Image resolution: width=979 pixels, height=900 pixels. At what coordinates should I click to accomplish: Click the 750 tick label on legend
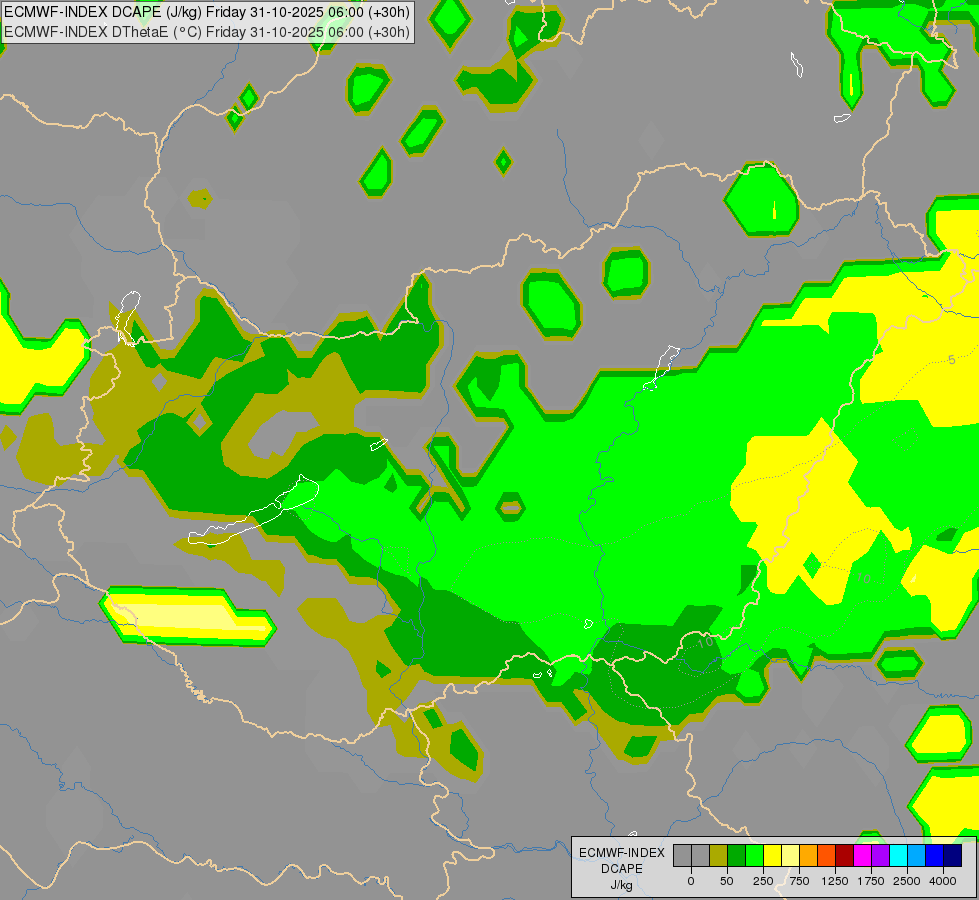(x=799, y=881)
